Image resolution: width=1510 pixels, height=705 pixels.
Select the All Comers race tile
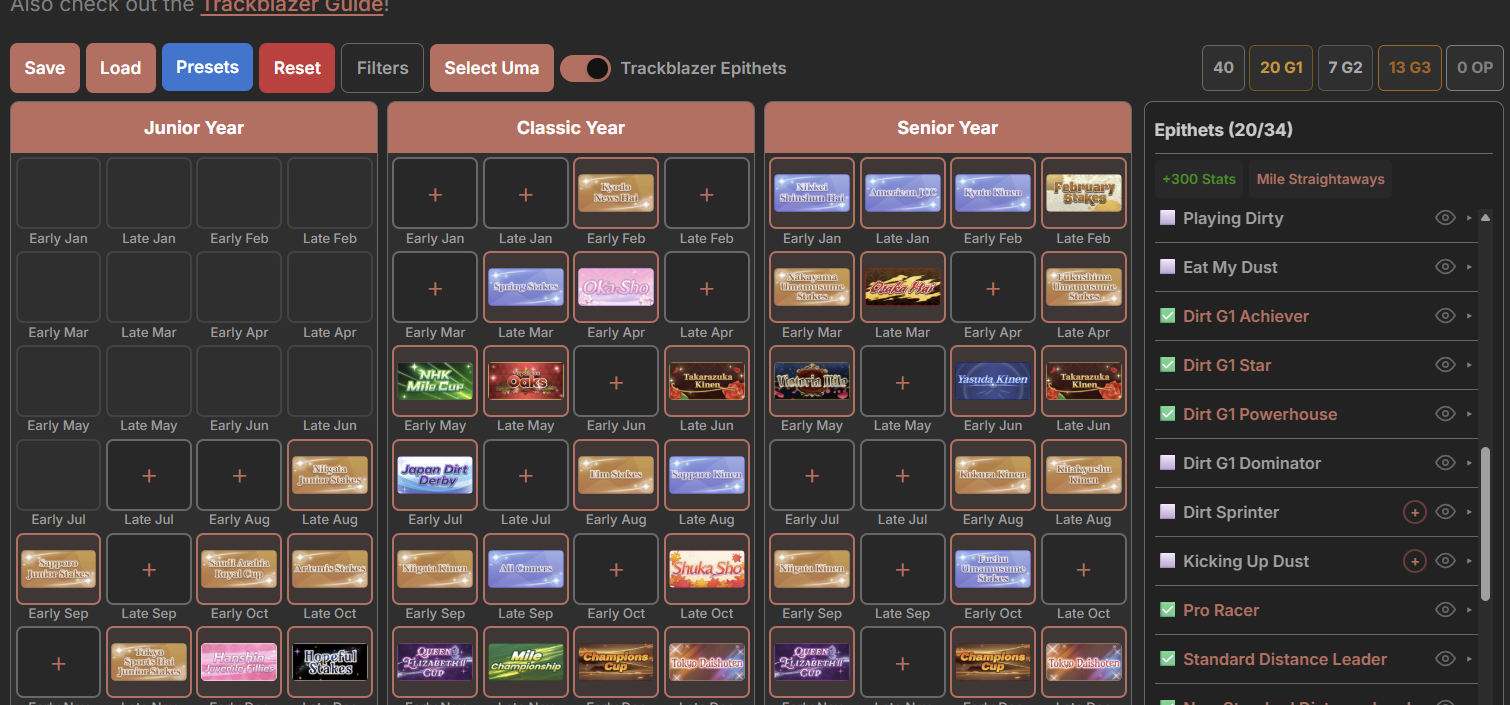(525, 569)
